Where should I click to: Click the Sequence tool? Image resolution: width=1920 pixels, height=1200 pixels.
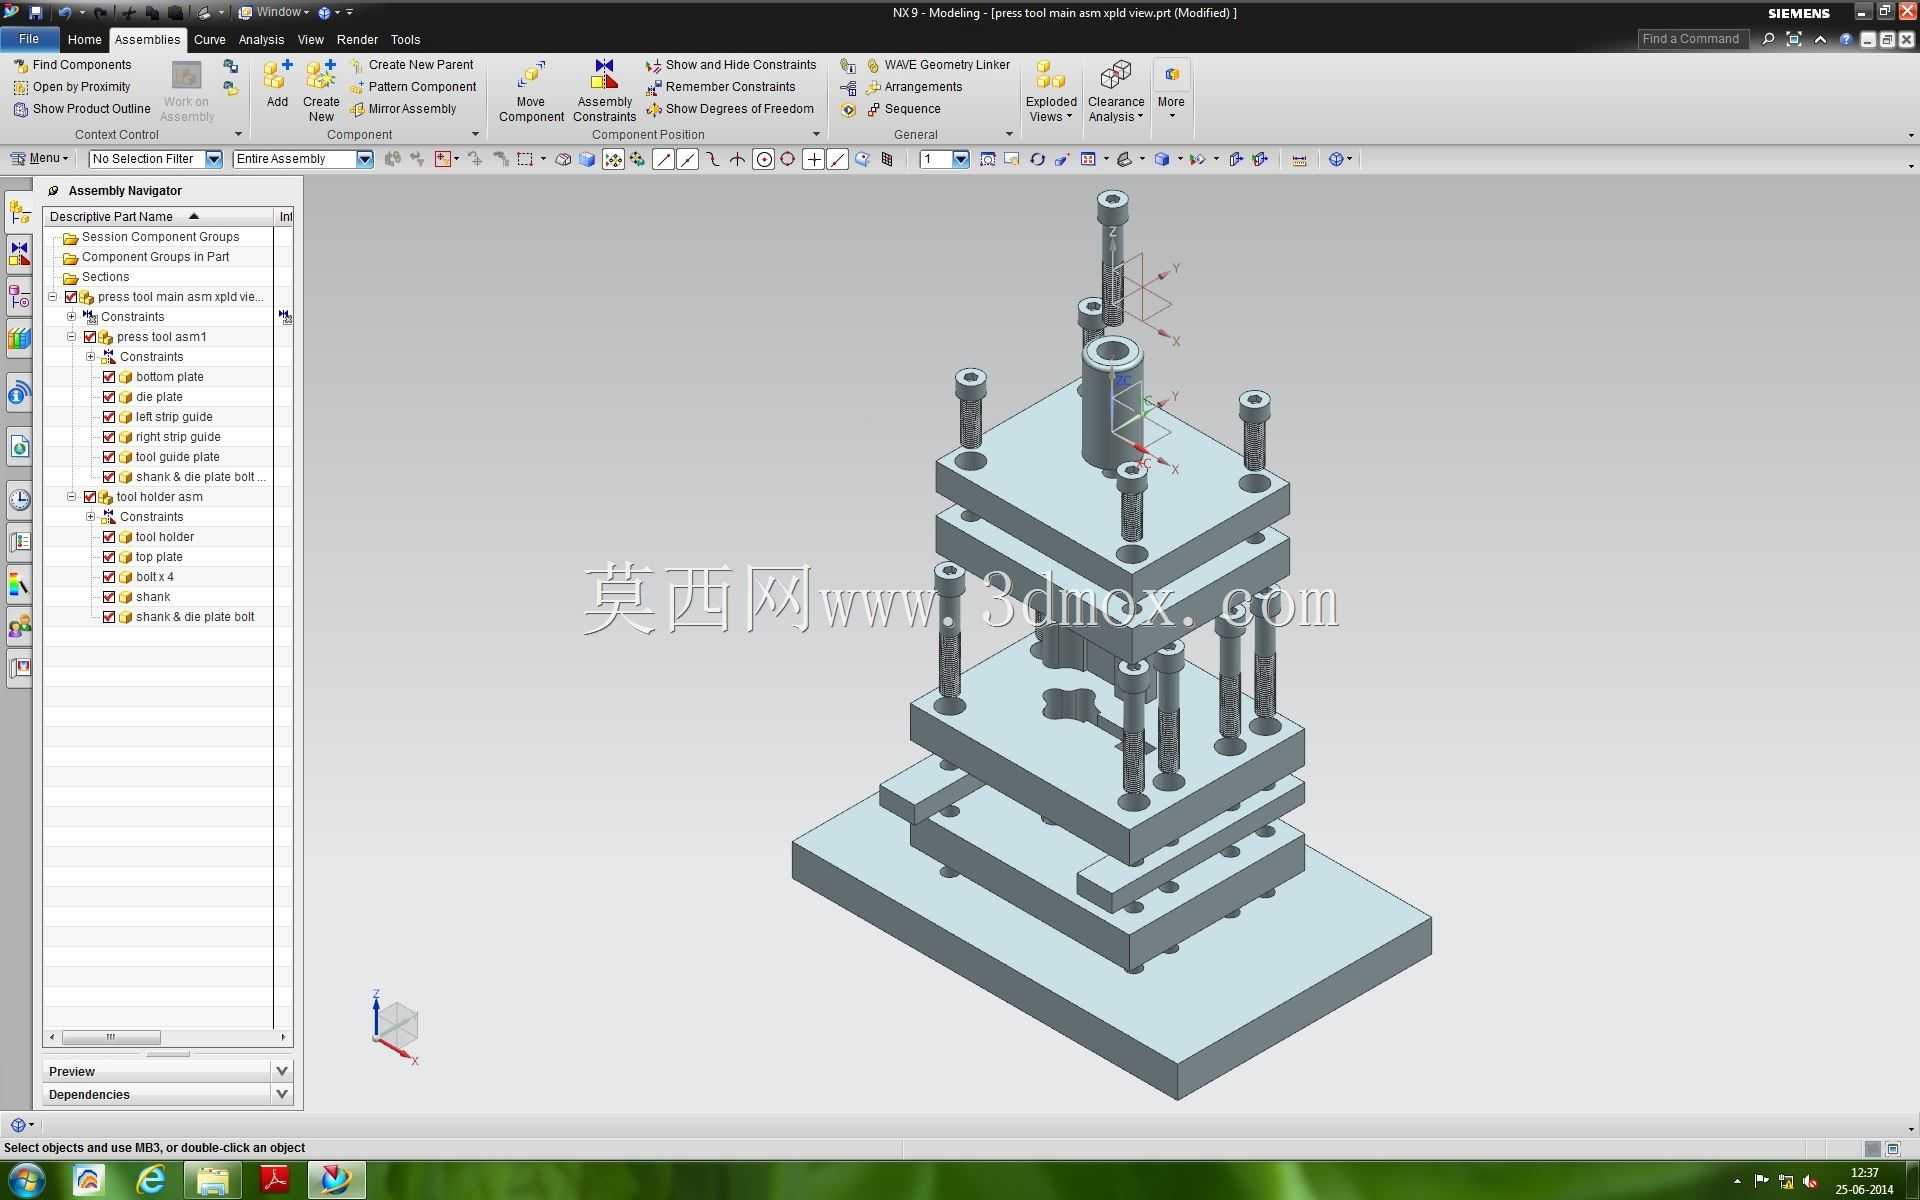point(903,109)
